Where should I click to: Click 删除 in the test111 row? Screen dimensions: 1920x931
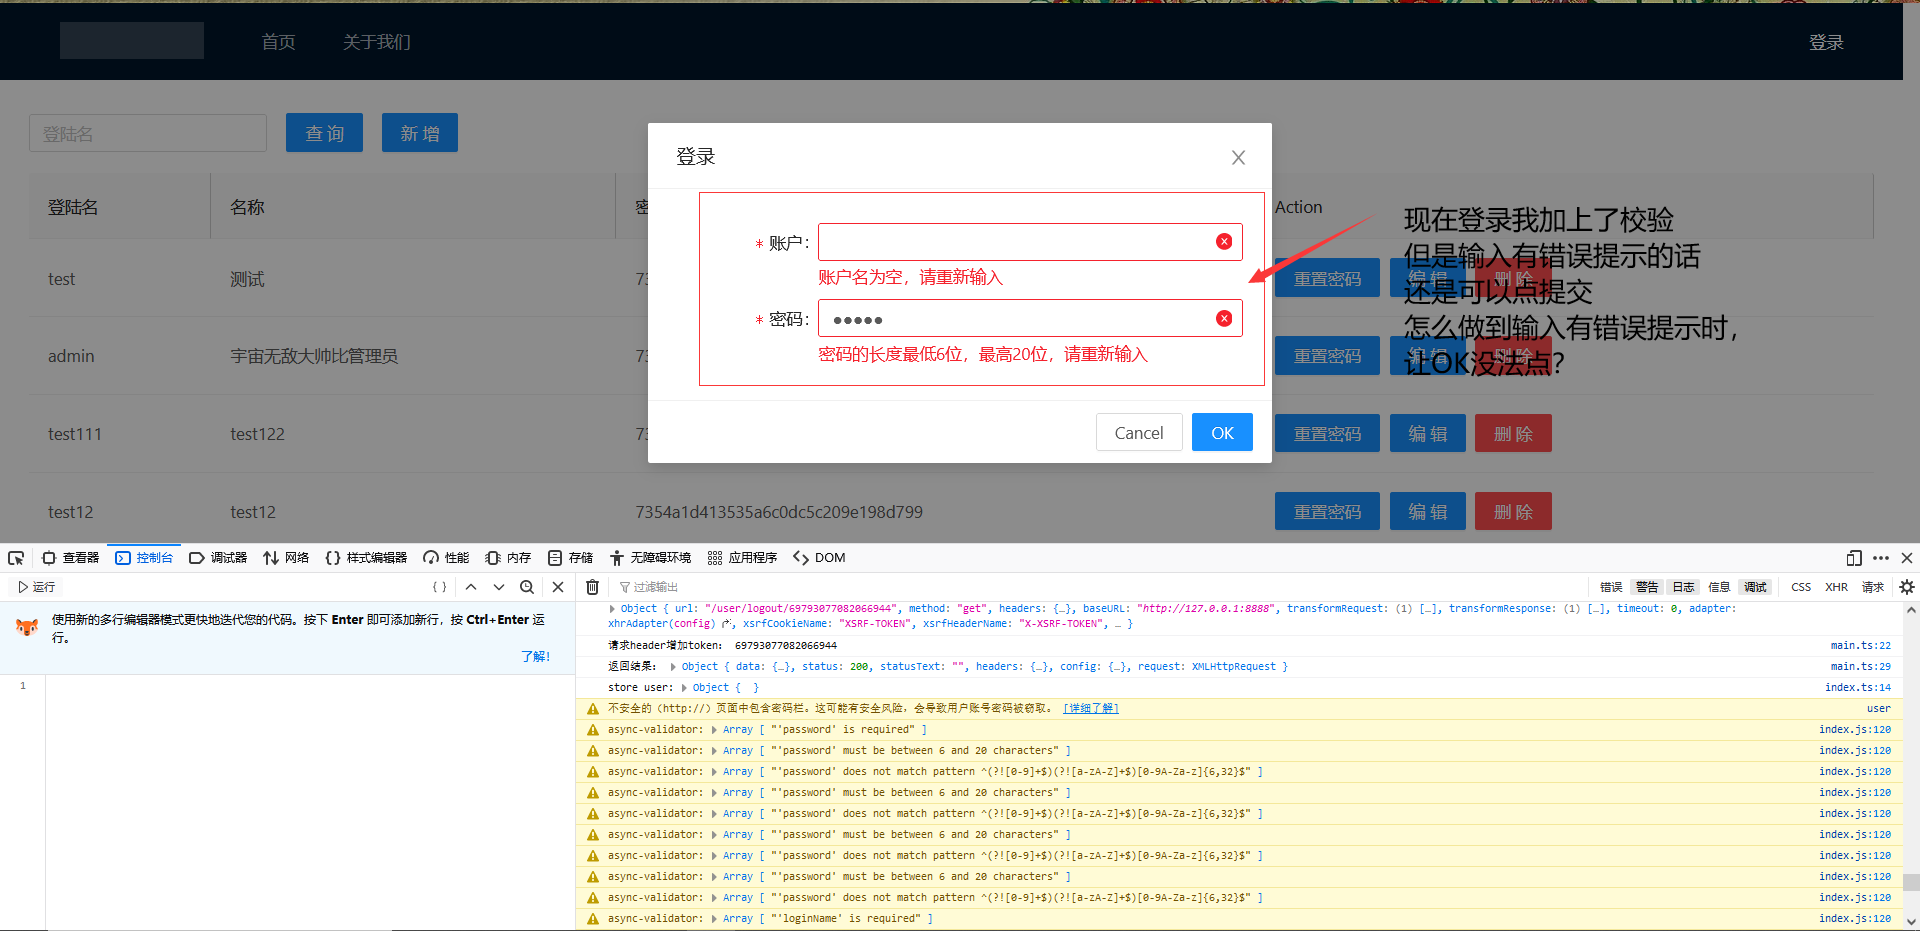1513,434
